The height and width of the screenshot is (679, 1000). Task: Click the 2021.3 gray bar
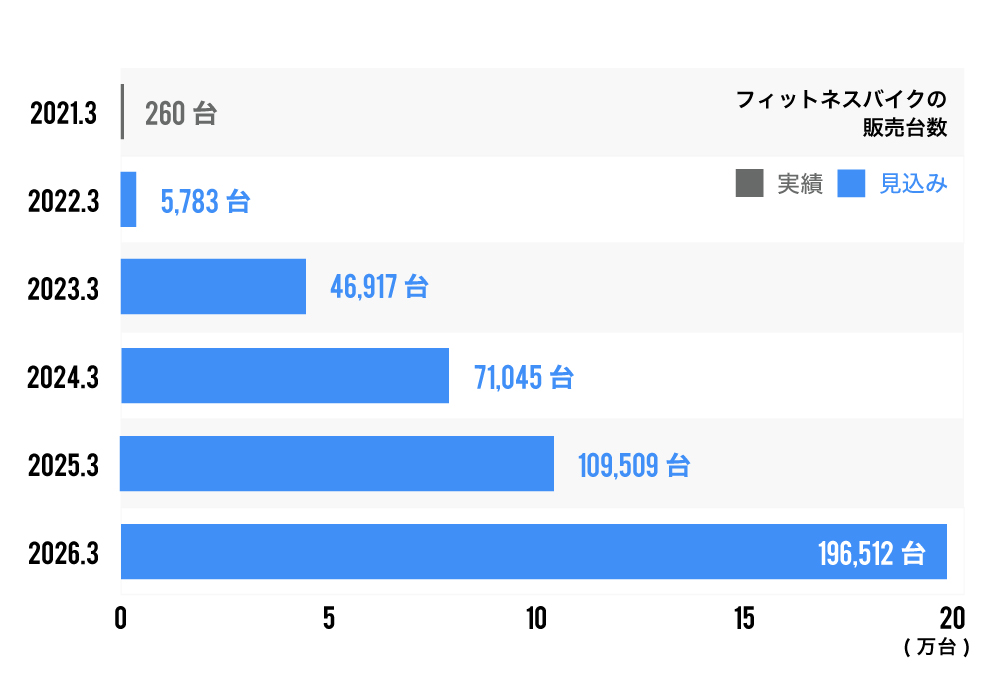coord(122,112)
